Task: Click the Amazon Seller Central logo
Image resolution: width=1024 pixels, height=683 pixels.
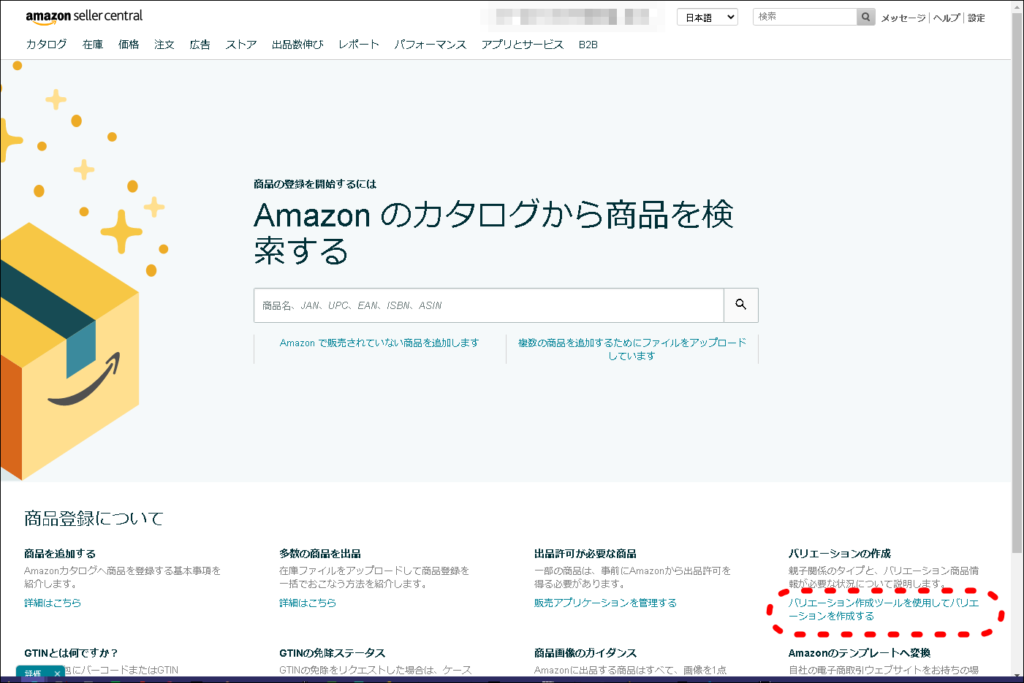Action: [84, 17]
